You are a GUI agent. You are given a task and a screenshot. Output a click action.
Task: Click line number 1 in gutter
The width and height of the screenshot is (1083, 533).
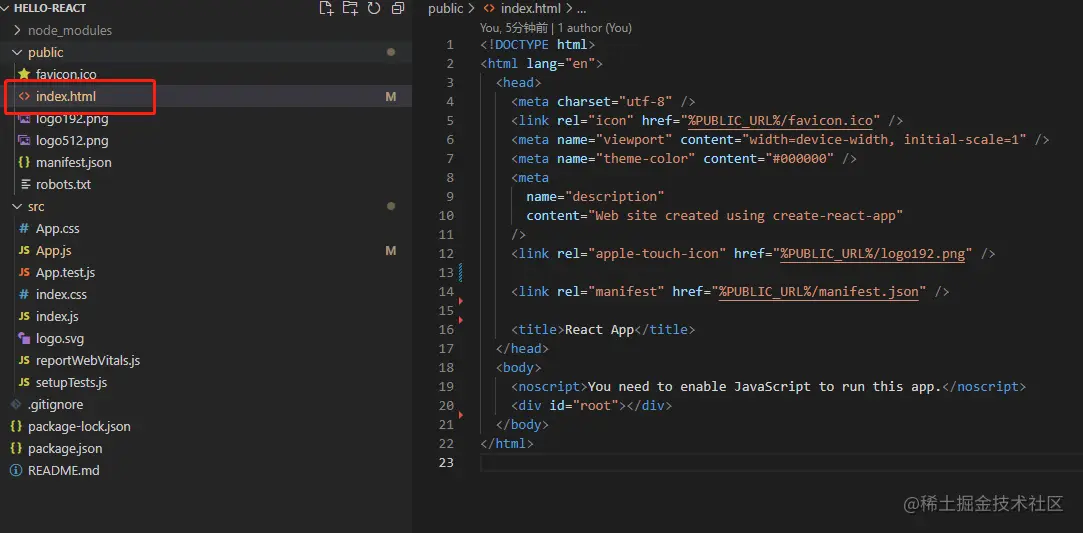pyautogui.click(x=450, y=45)
